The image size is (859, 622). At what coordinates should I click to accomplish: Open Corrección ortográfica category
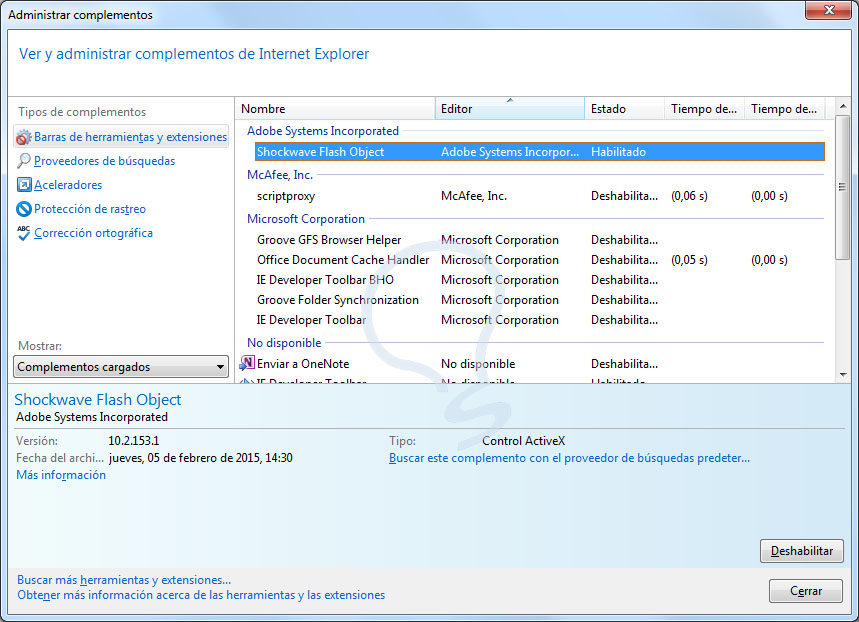tap(93, 233)
